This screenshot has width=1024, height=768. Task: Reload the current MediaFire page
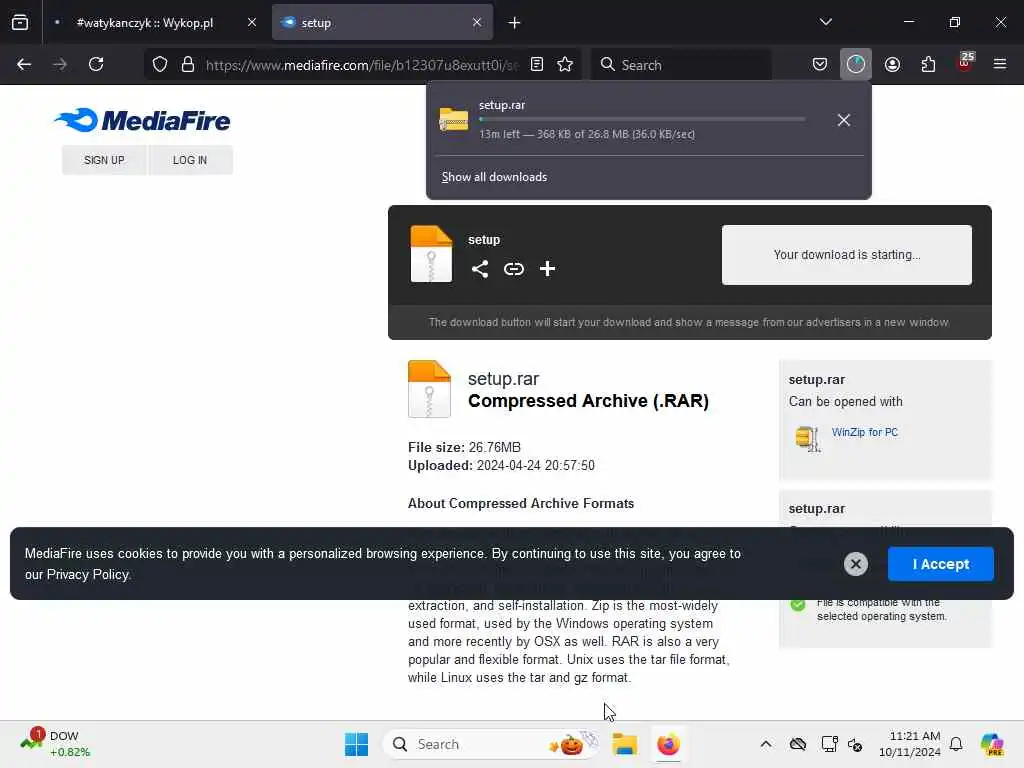coord(96,64)
